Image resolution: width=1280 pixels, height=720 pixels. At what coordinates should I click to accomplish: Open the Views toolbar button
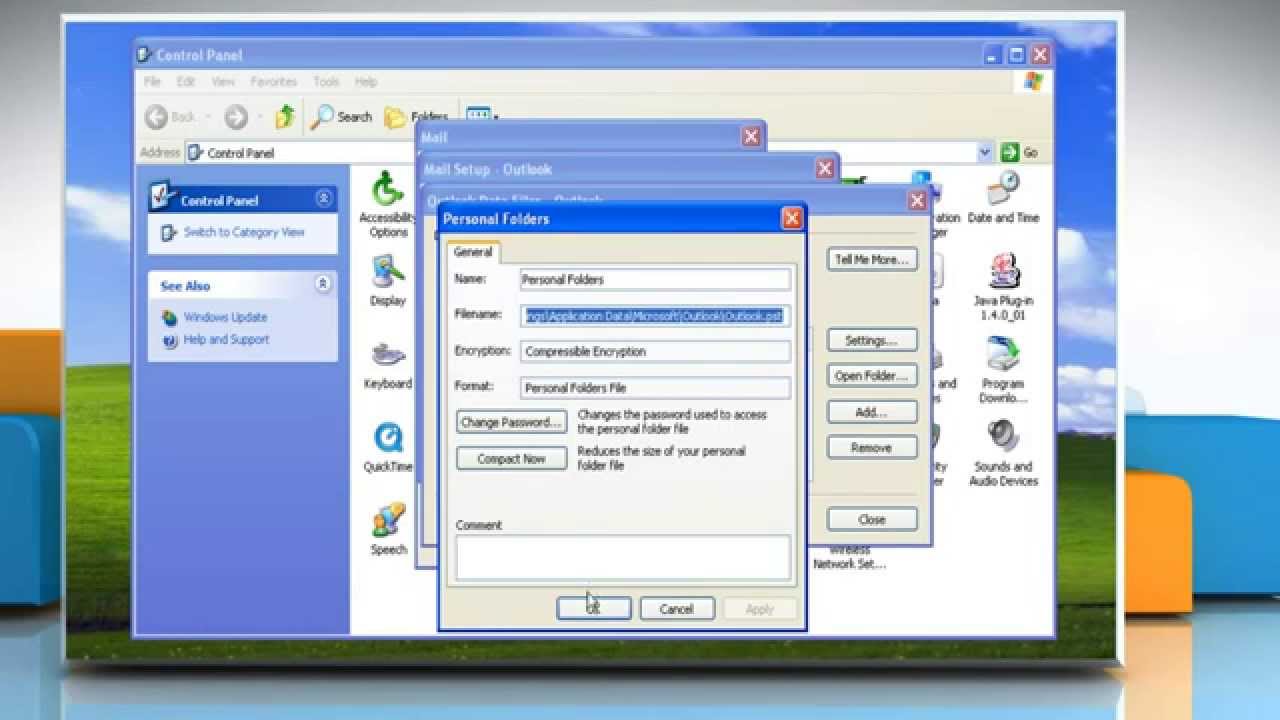coord(482,115)
